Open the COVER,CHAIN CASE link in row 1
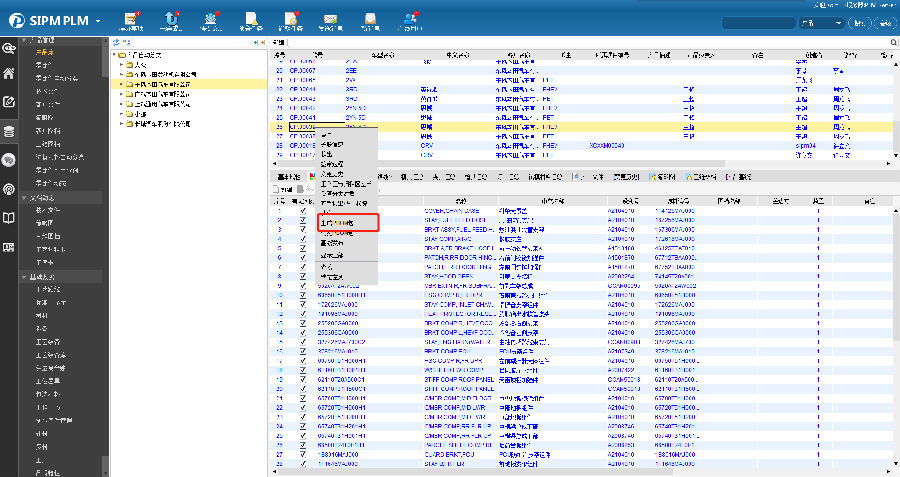Screen dimensions: 900x477 [x=453, y=212]
